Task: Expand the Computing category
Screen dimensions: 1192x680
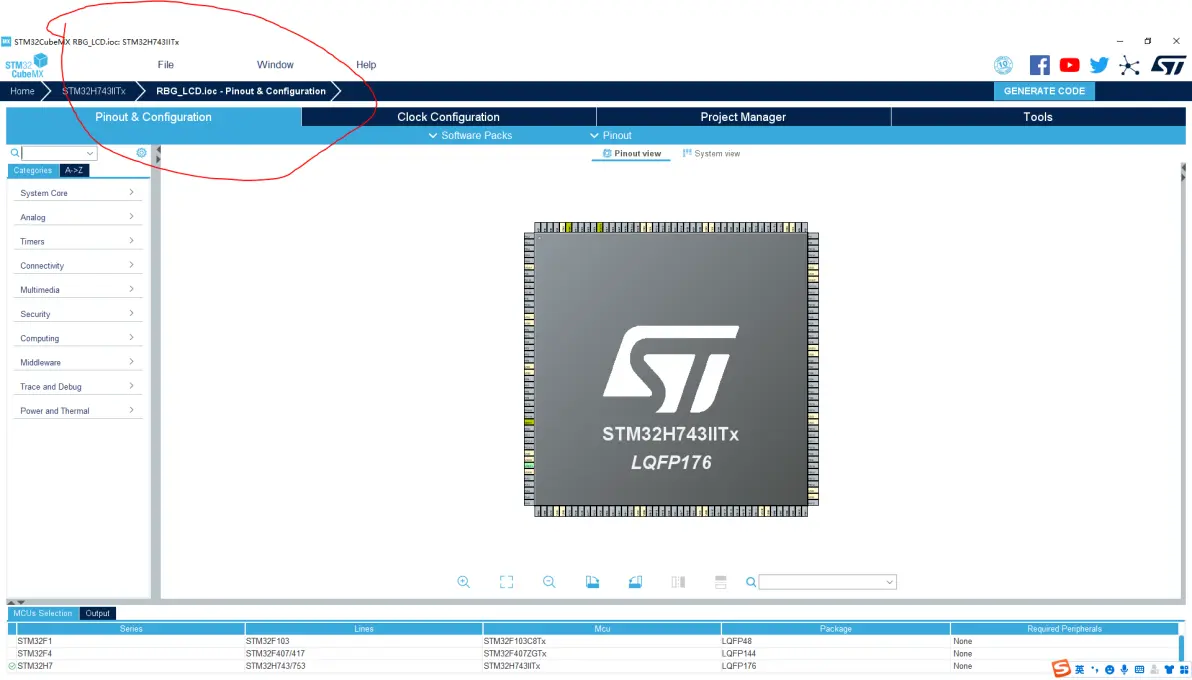Action: [x=78, y=338]
